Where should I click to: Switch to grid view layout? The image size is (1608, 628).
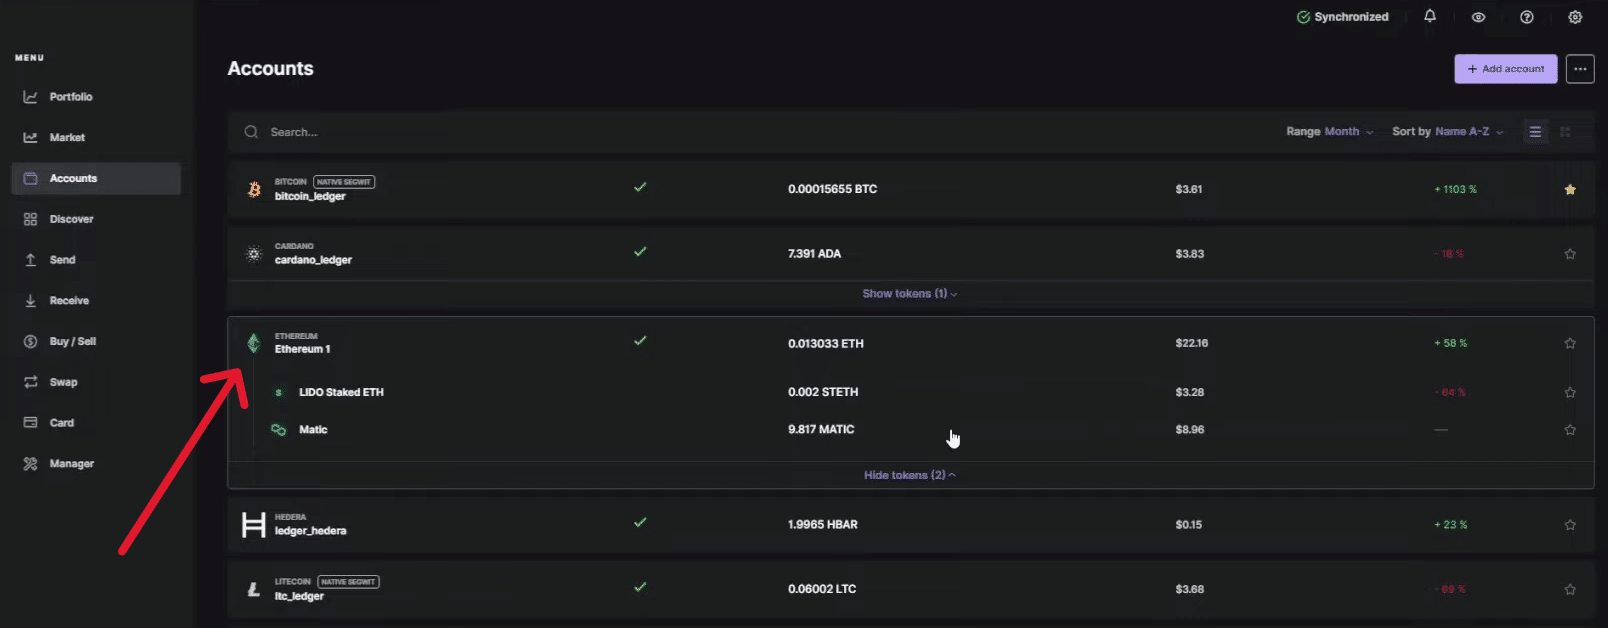[x=1565, y=132]
